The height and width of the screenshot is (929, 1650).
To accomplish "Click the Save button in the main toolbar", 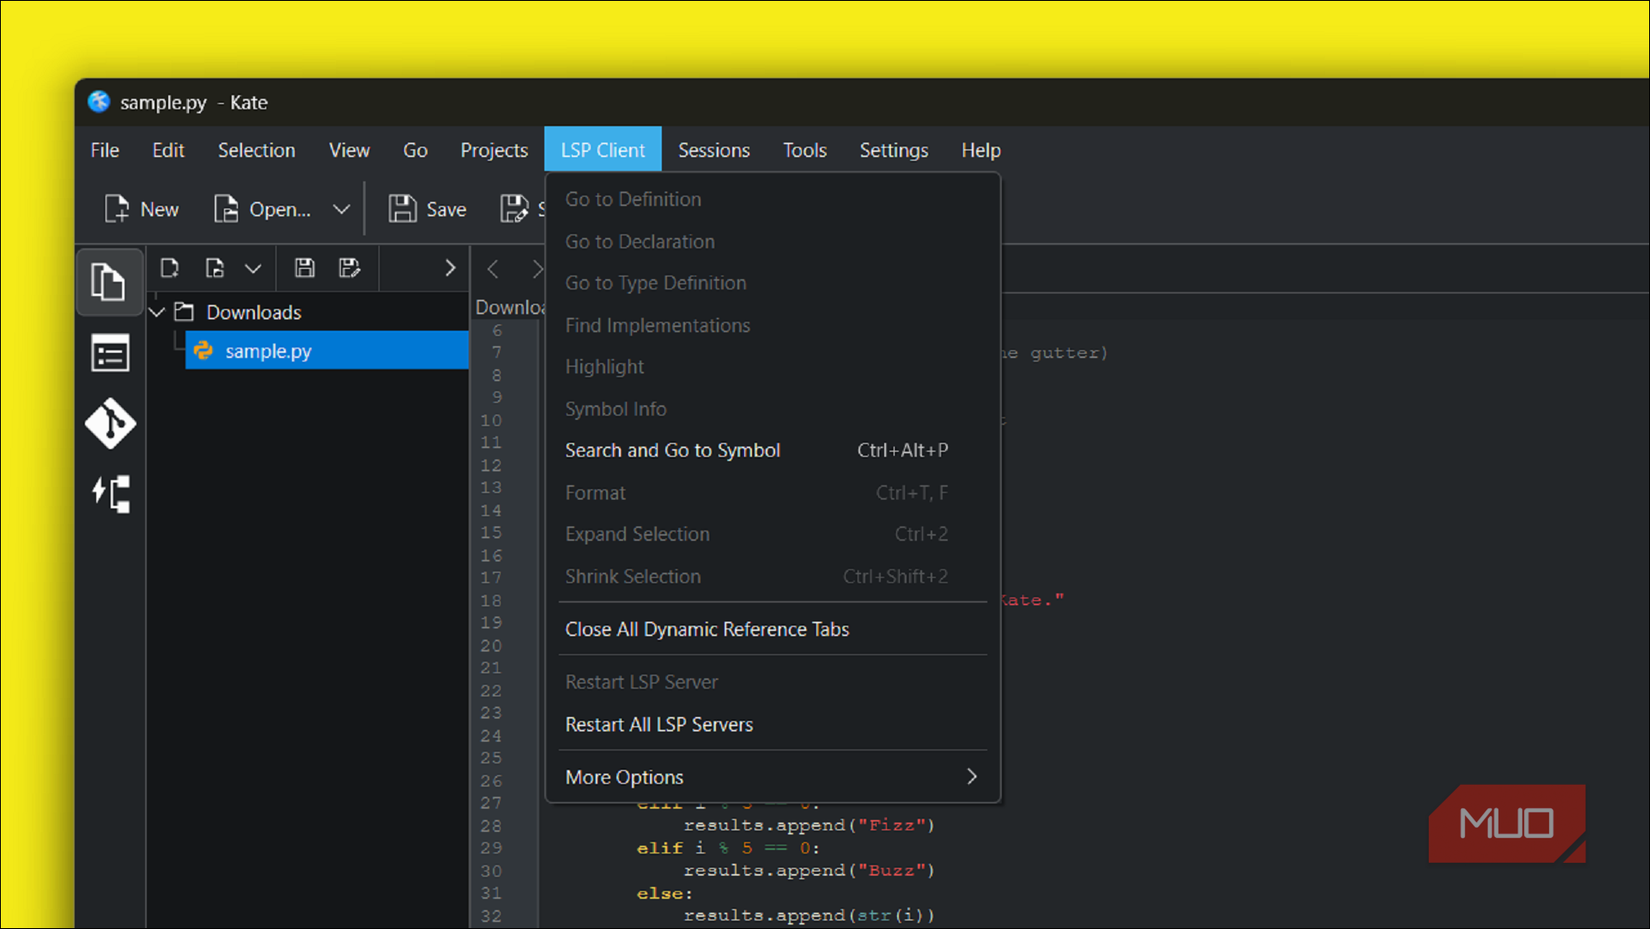I will pyautogui.click(x=427, y=209).
